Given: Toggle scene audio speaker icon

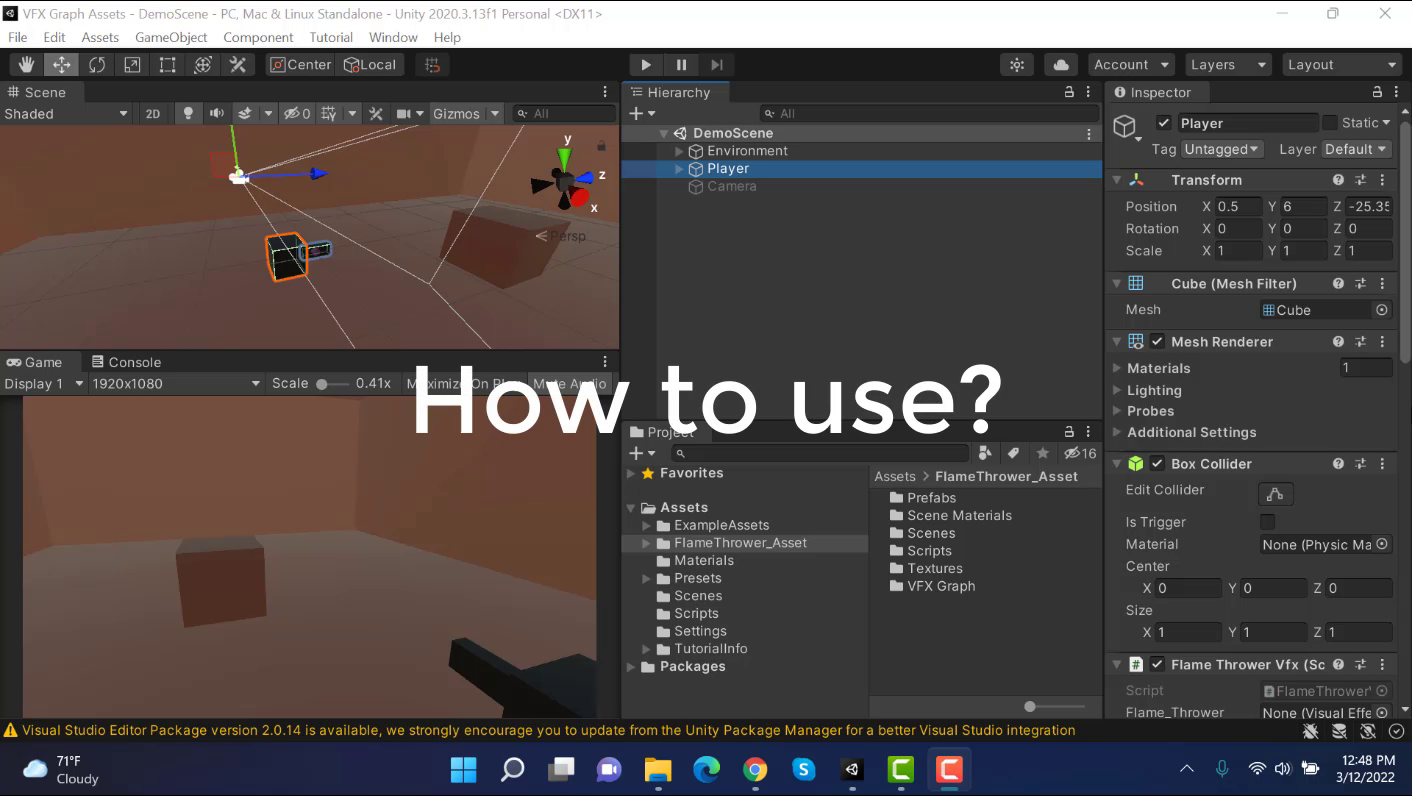Looking at the screenshot, I should tap(216, 114).
